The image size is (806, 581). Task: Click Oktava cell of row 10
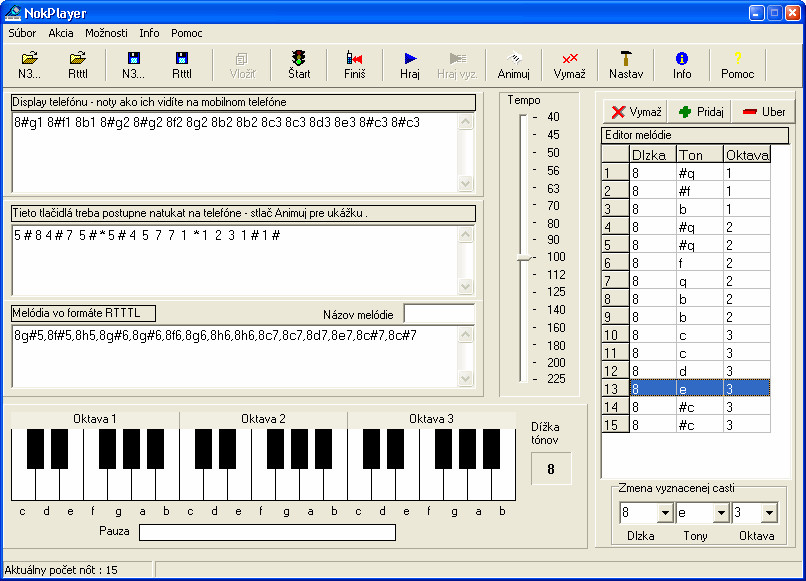click(746, 335)
